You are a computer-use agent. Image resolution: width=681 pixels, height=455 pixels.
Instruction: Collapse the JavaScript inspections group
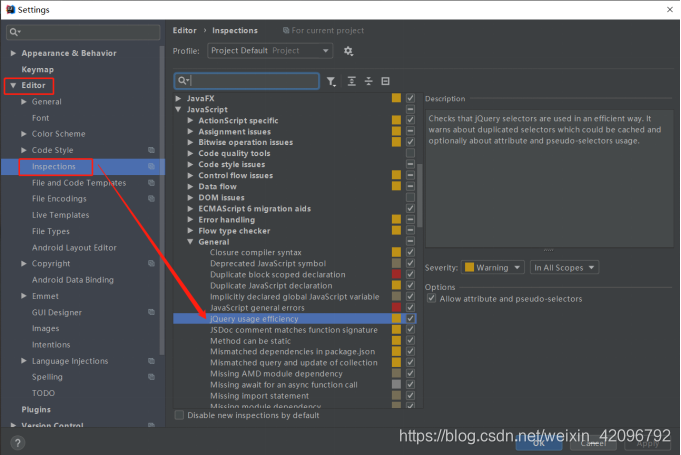pos(178,109)
